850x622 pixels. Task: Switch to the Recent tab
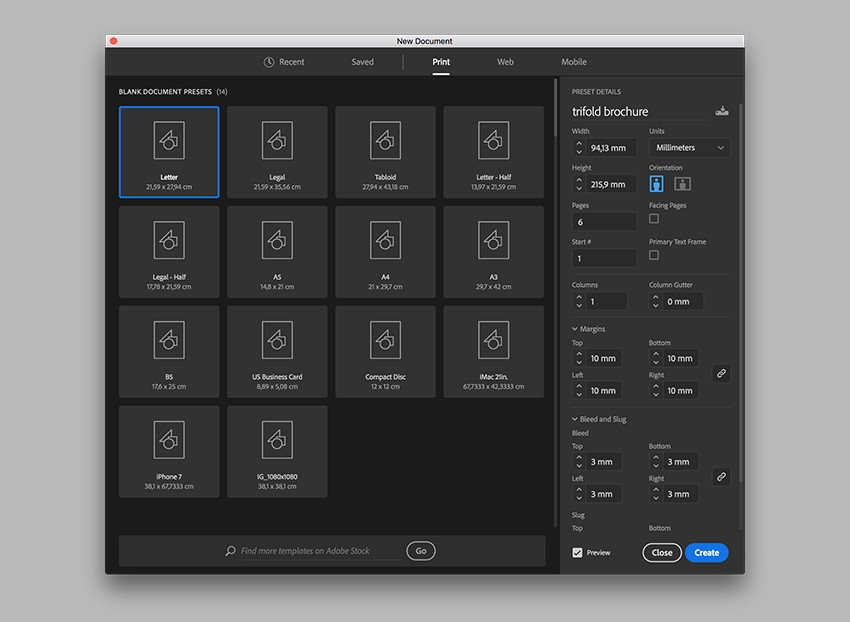point(284,62)
